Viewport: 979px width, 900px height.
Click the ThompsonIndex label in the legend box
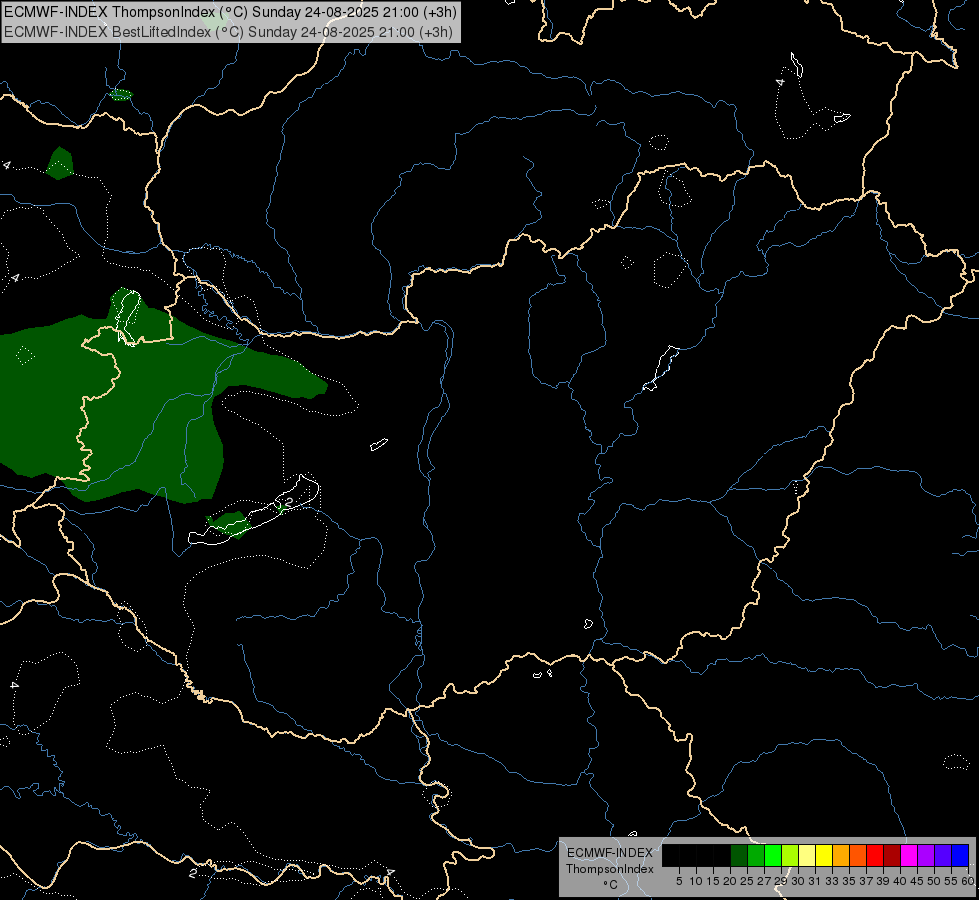(x=610, y=869)
